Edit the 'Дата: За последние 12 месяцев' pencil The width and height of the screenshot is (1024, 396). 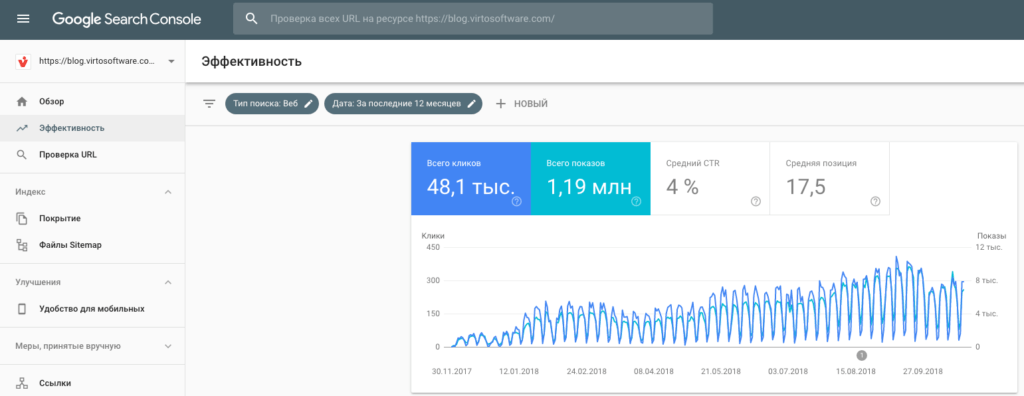click(x=472, y=103)
